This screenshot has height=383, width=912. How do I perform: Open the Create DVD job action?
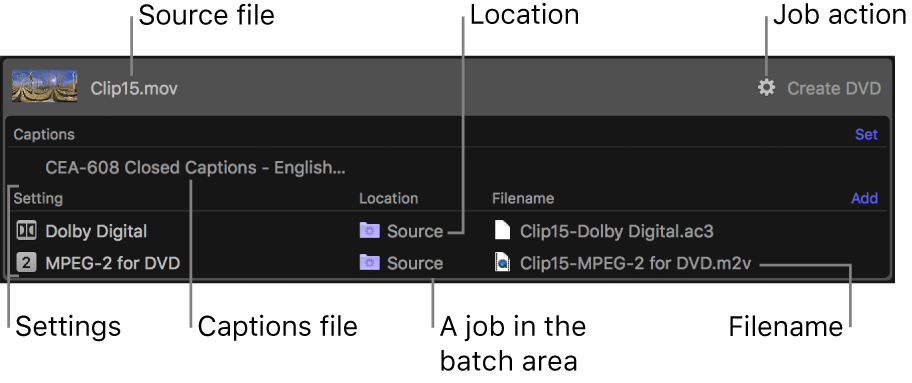(x=834, y=88)
